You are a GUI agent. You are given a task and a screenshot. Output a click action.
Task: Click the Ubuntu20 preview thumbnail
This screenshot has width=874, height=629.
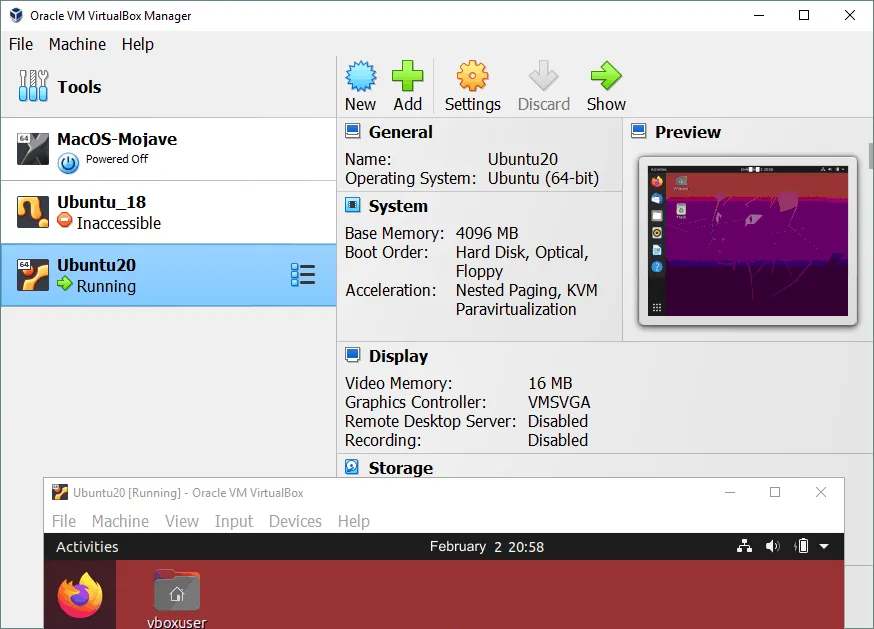pyautogui.click(x=747, y=240)
